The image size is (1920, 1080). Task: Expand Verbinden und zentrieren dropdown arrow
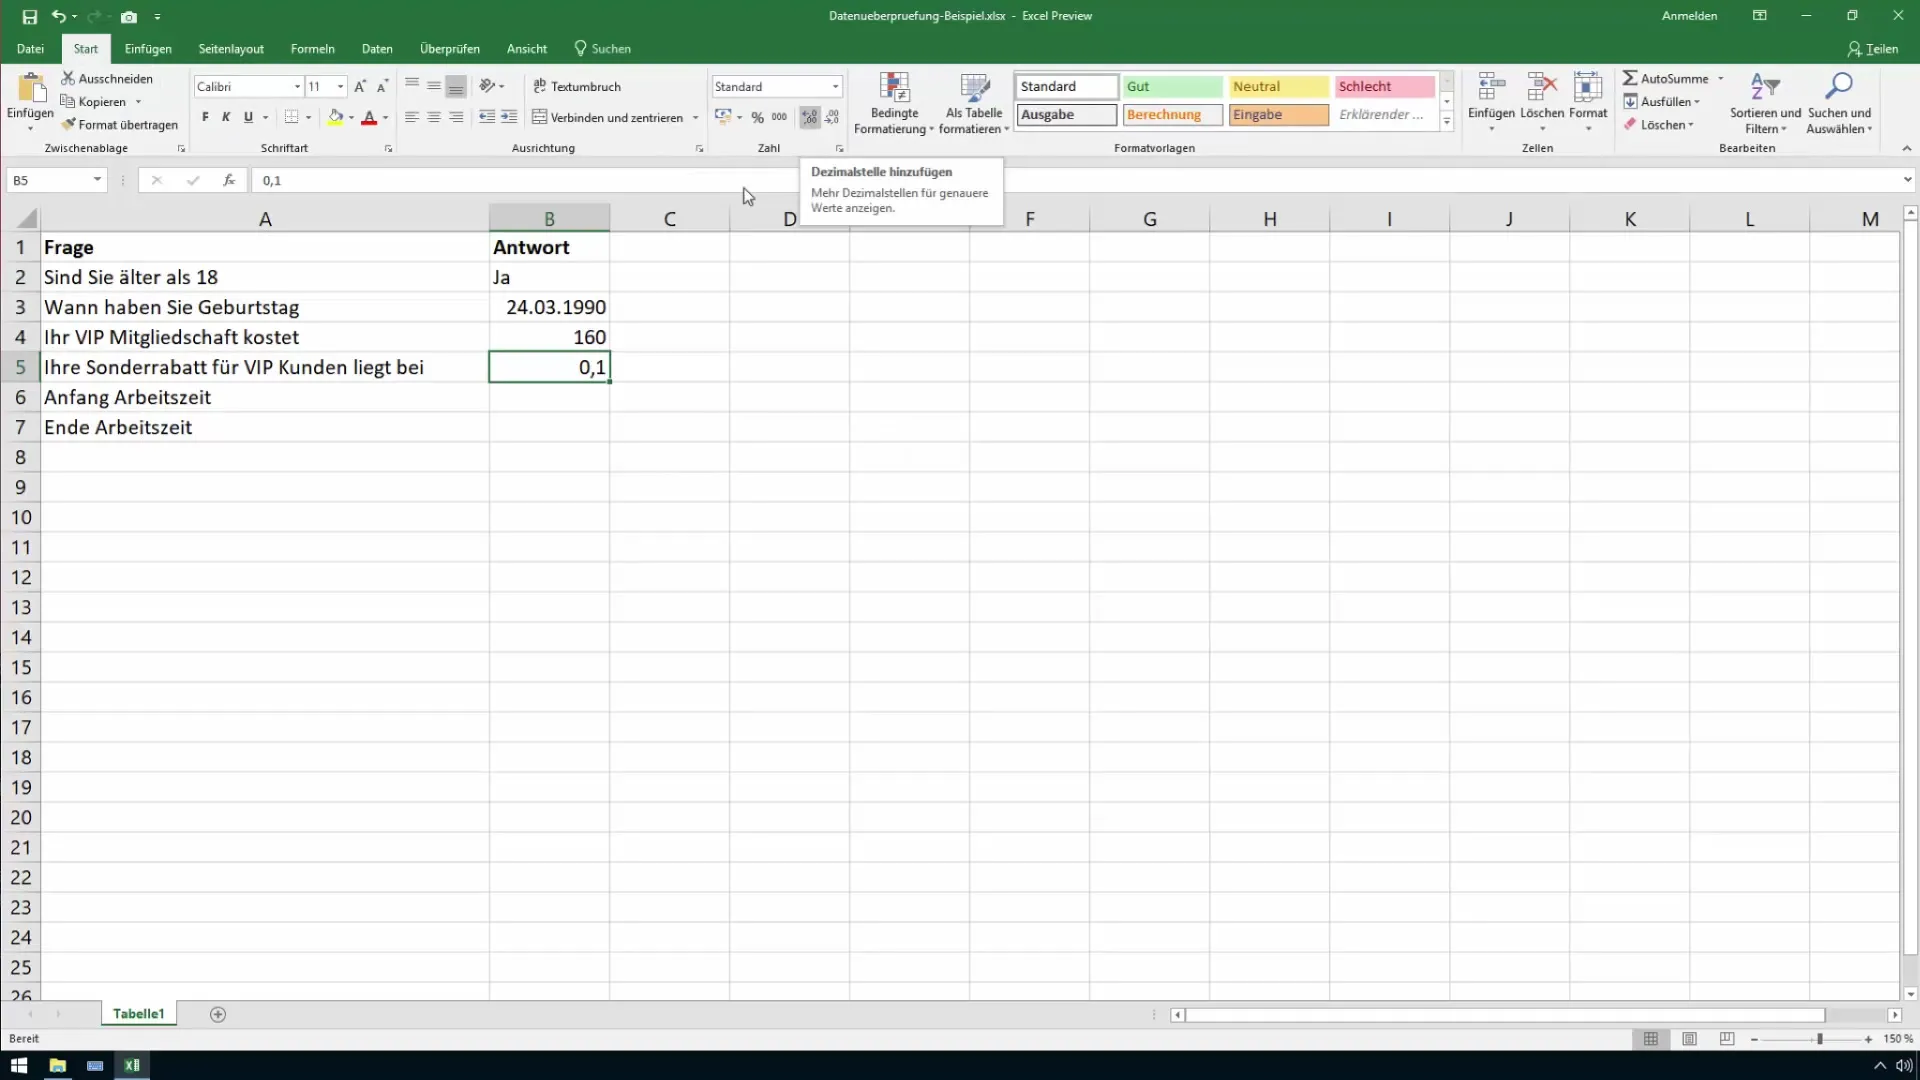695,117
